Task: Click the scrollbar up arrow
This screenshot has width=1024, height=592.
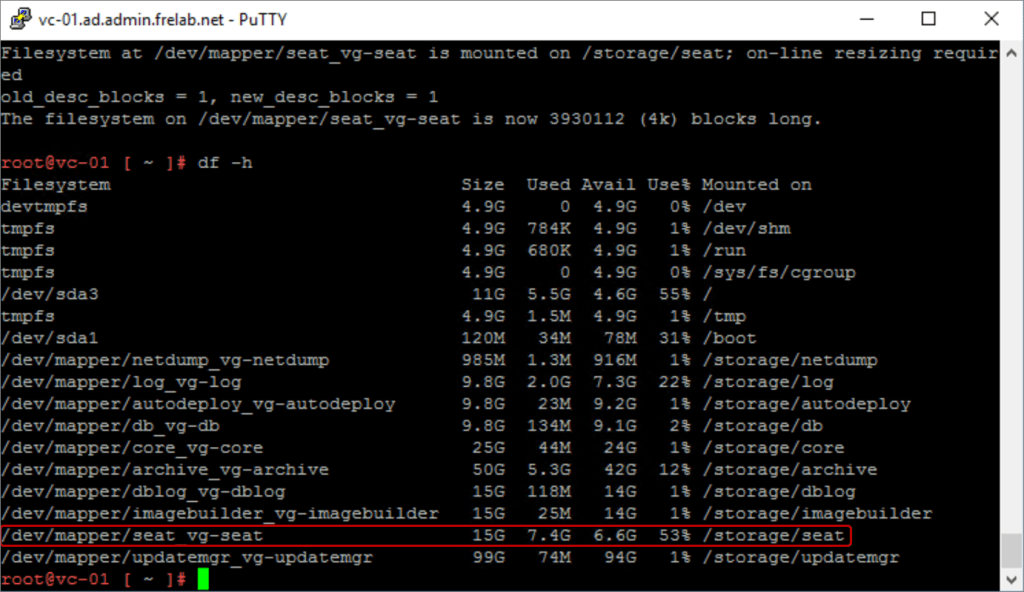Action: click(x=1012, y=50)
